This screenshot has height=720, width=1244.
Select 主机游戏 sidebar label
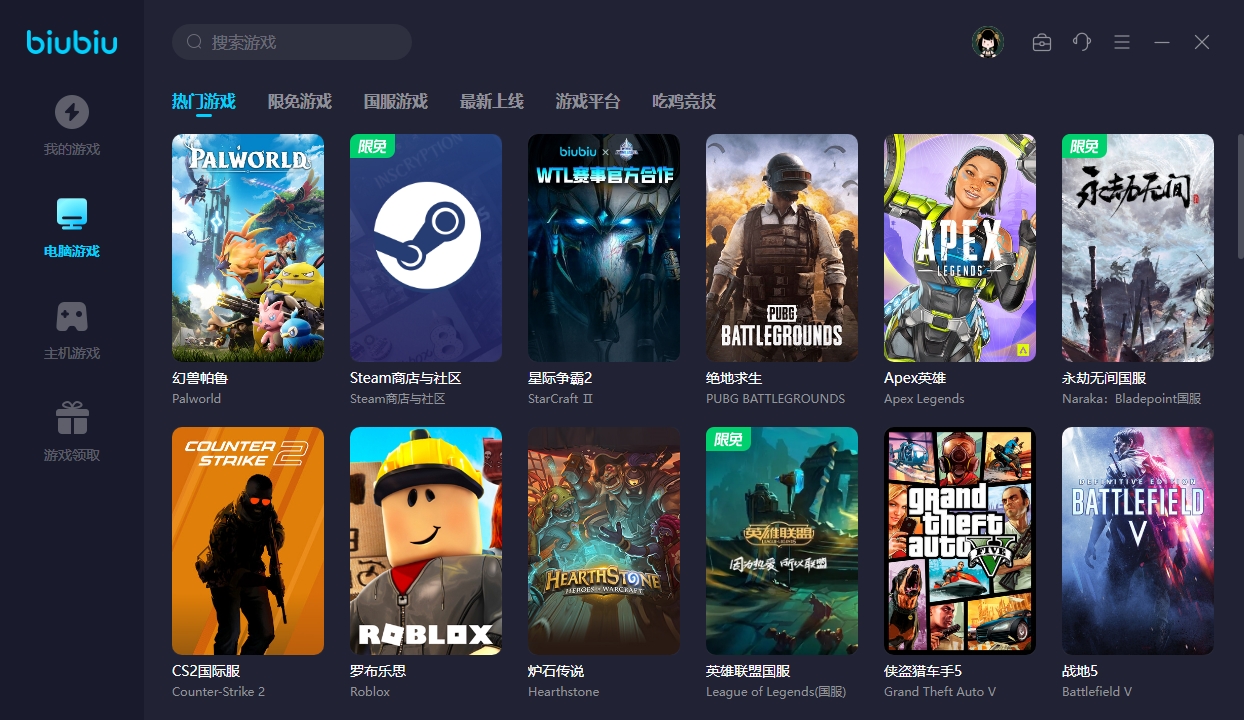tap(72, 354)
